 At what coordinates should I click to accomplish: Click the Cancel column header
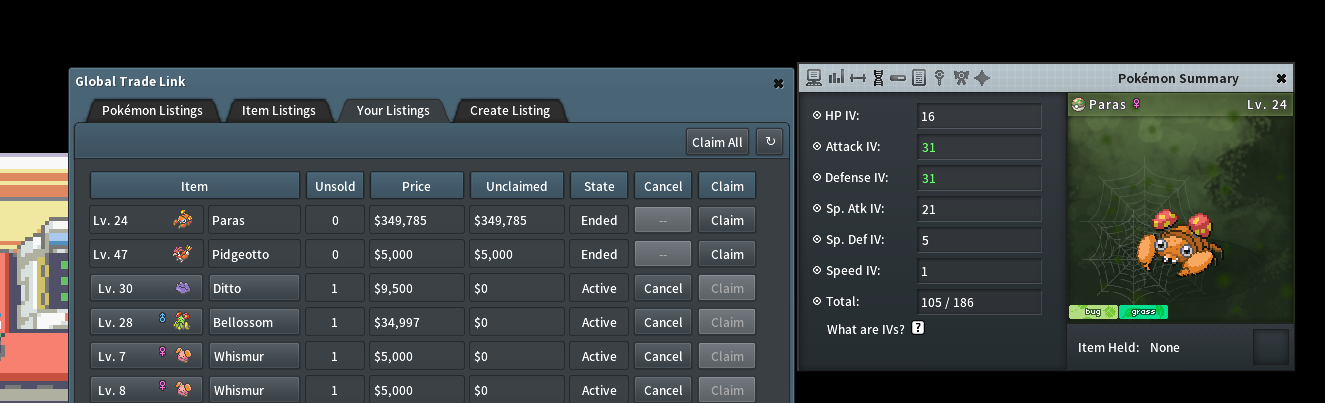click(x=663, y=186)
